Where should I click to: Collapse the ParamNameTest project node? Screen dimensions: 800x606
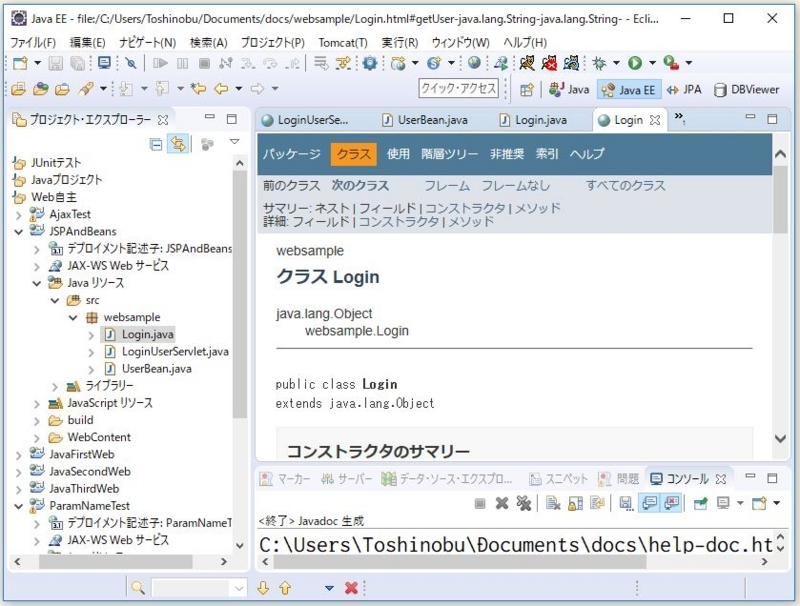[19, 507]
